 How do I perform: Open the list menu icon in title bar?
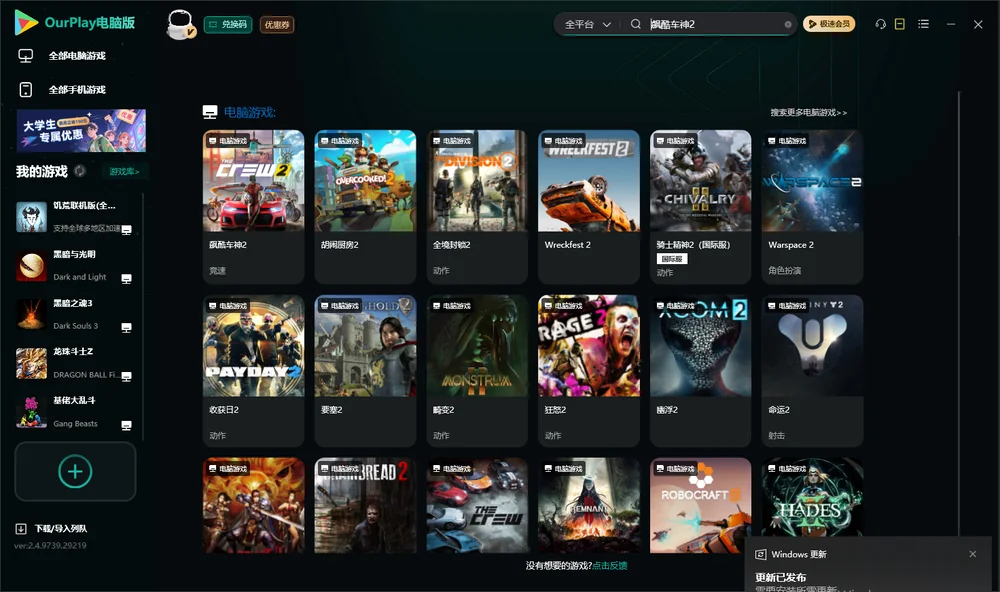[x=923, y=24]
